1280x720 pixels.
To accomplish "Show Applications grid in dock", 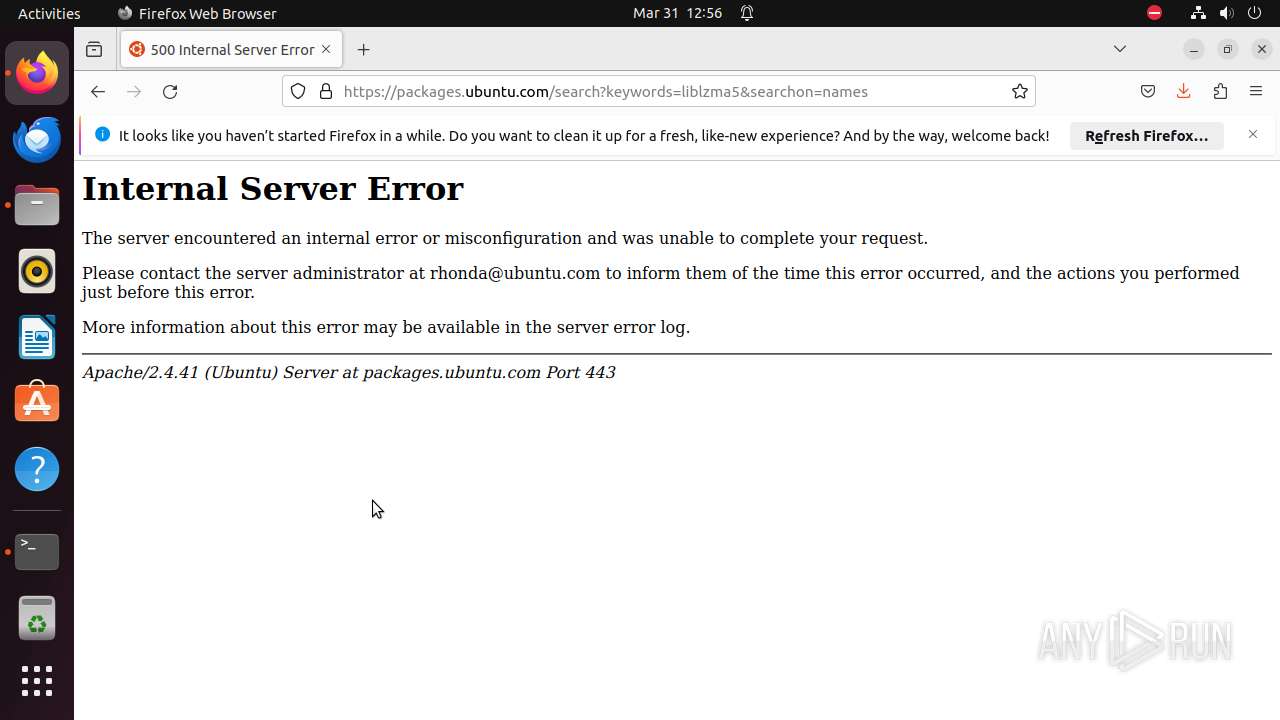I will [x=37, y=681].
